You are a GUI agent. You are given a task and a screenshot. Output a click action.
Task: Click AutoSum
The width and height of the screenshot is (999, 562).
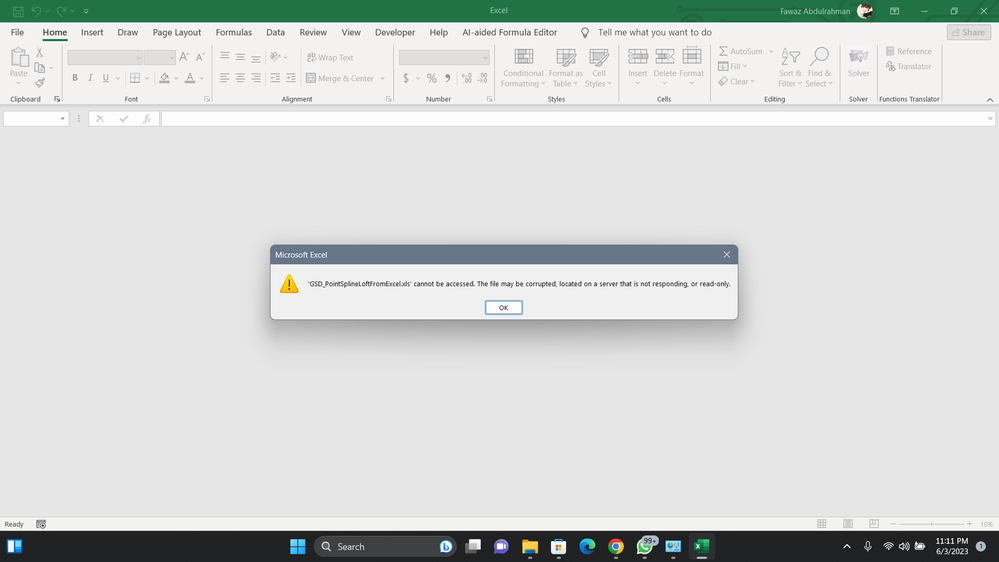(740, 51)
